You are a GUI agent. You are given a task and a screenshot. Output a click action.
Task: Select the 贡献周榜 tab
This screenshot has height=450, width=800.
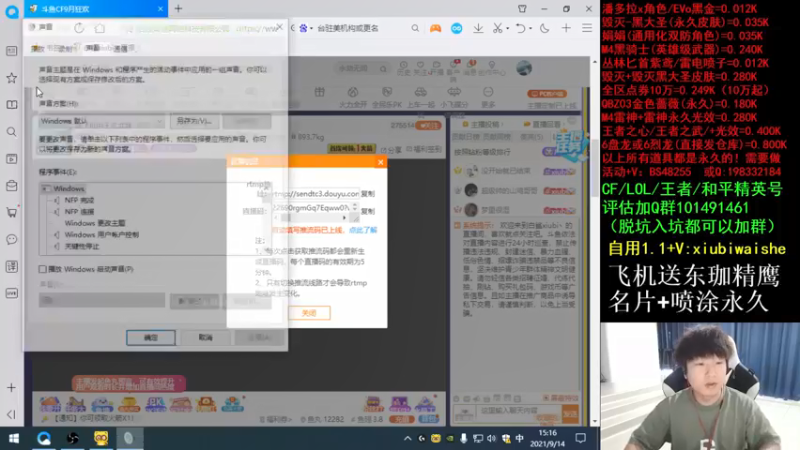click(497, 137)
